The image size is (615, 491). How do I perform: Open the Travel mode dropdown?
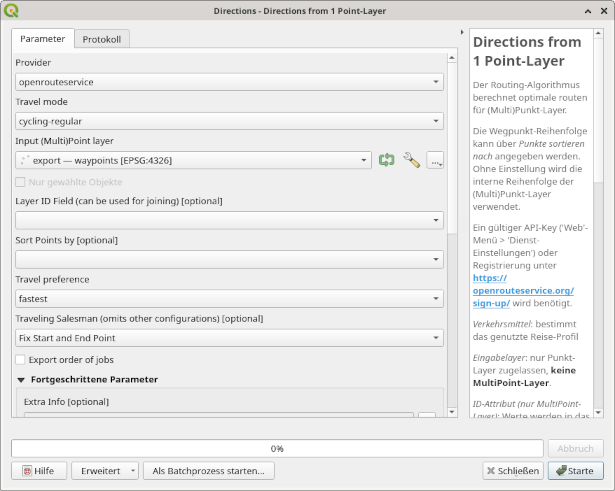230,121
